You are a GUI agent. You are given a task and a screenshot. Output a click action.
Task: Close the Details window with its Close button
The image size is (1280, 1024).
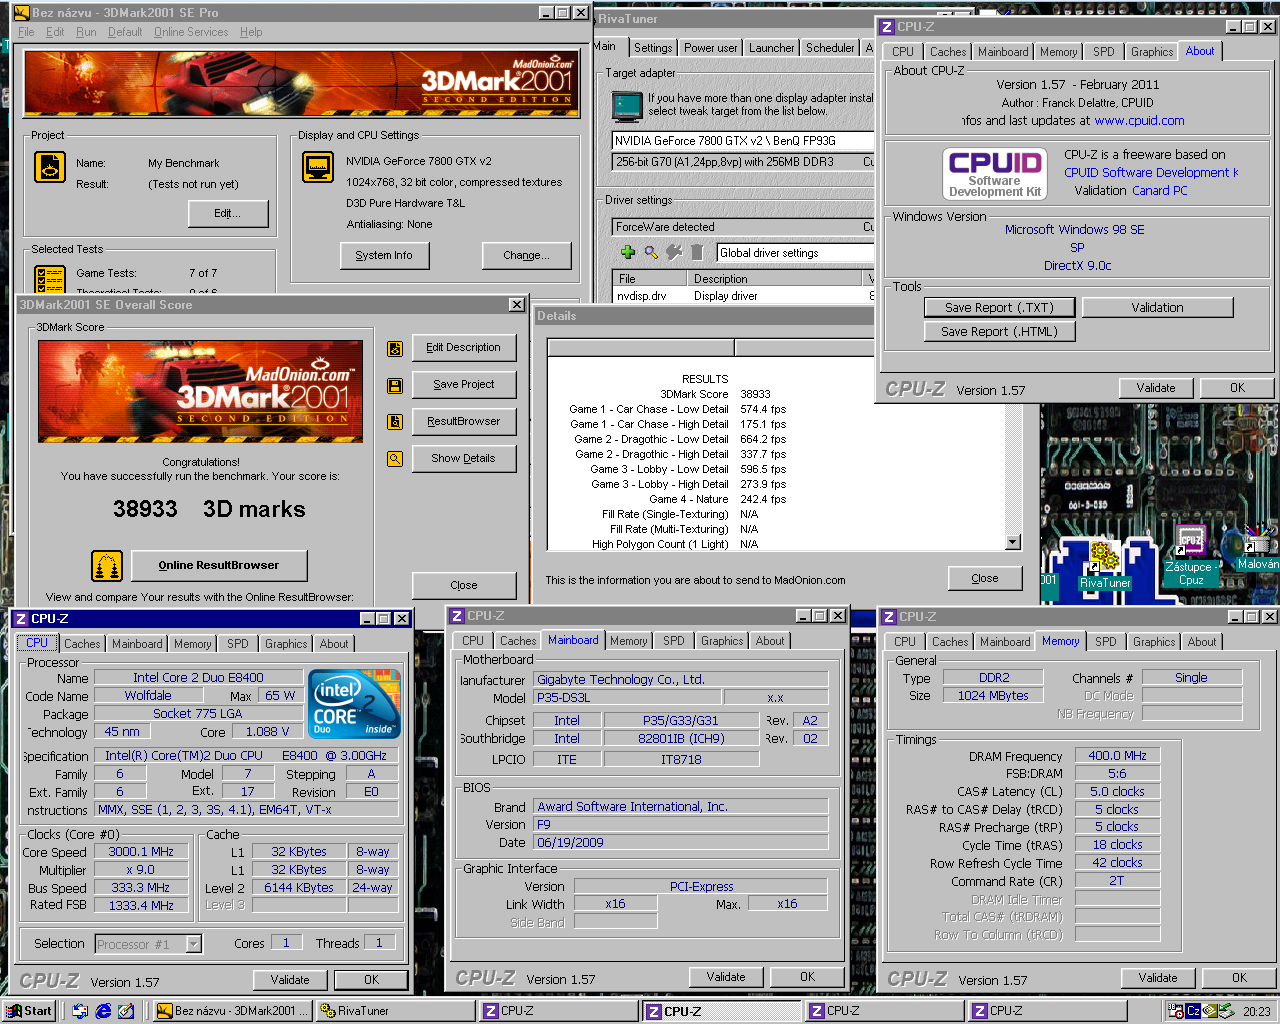pyautogui.click(x=985, y=579)
